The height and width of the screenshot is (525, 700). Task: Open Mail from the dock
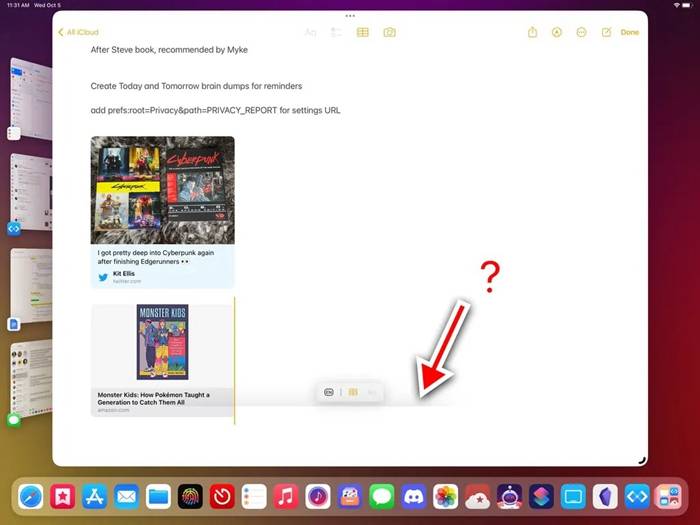[126, 496]
